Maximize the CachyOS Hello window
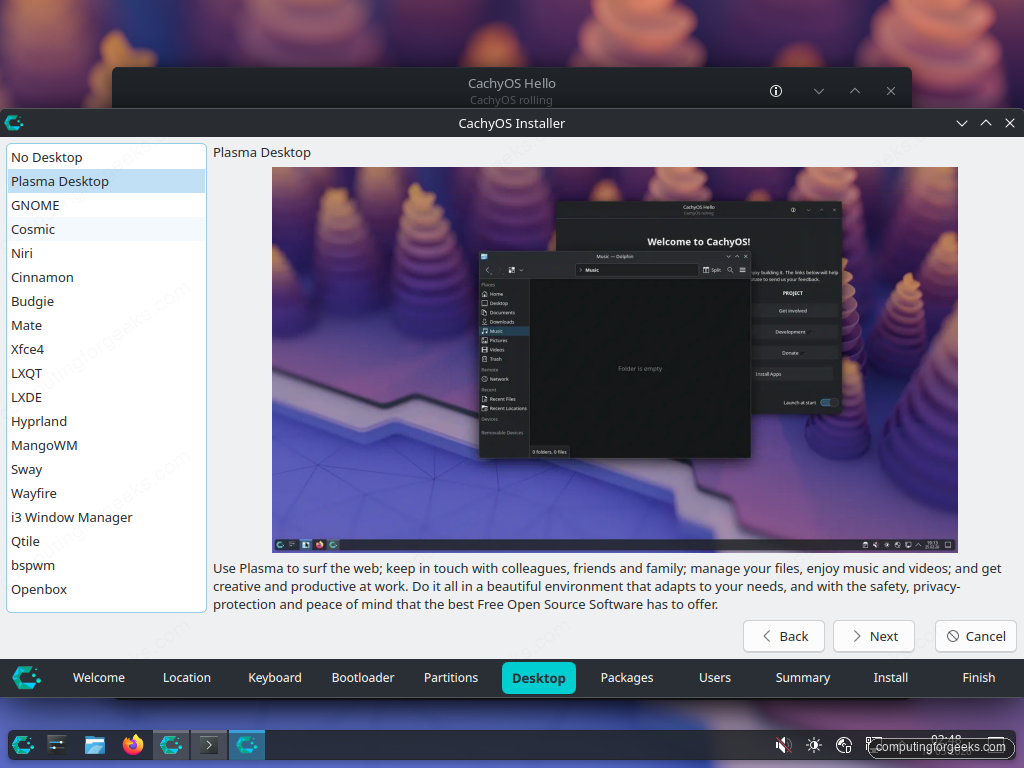 pos(855,91)
